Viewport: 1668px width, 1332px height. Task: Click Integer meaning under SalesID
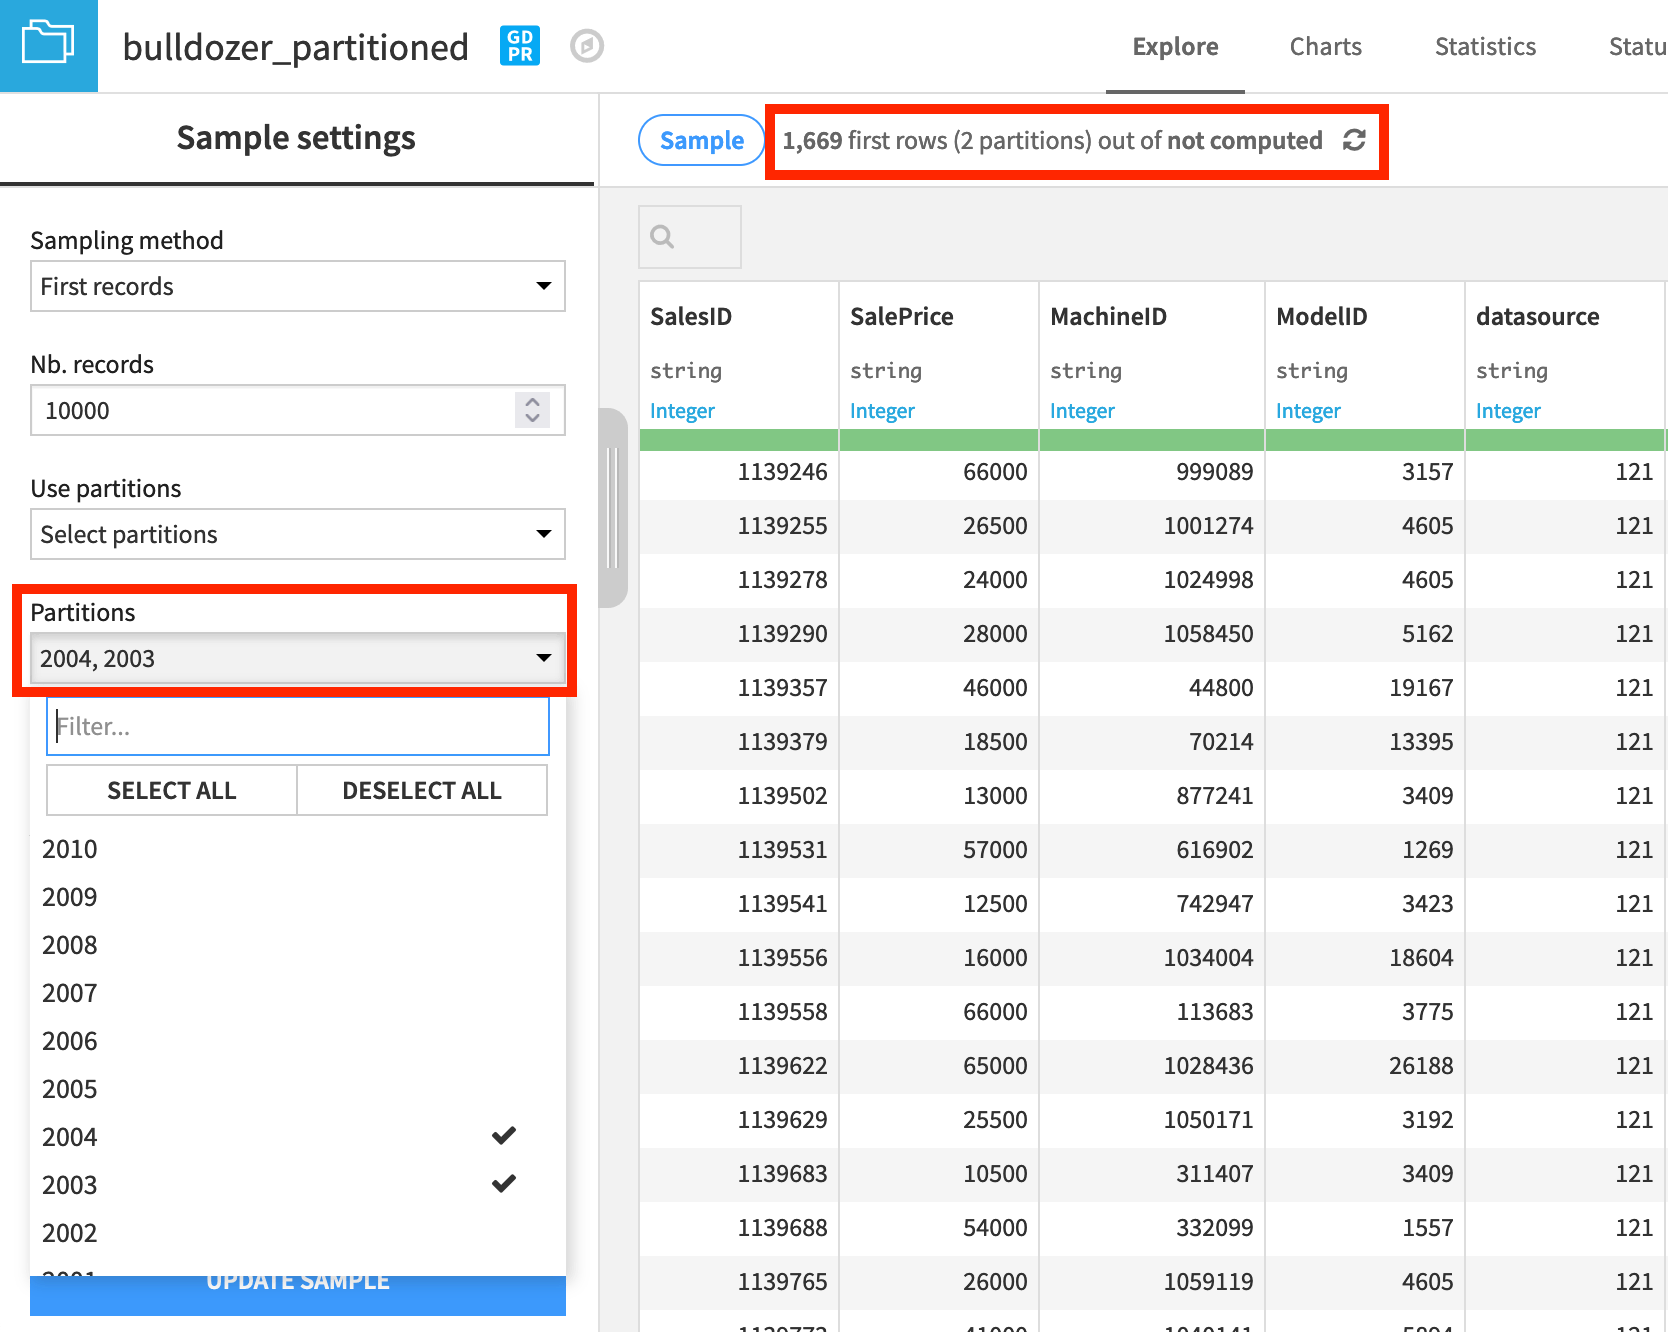click(682, 411)
